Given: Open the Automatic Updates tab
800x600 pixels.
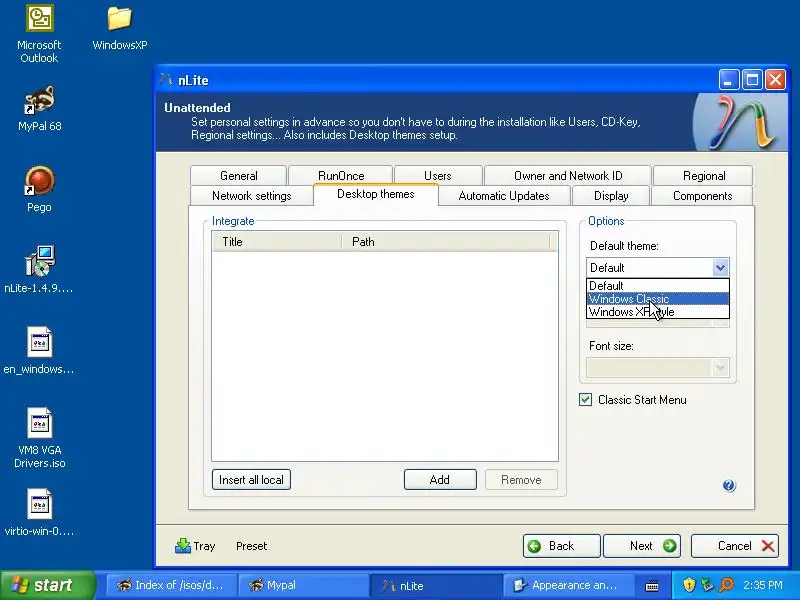Looking at the screenshot, I should pos(504,196).
